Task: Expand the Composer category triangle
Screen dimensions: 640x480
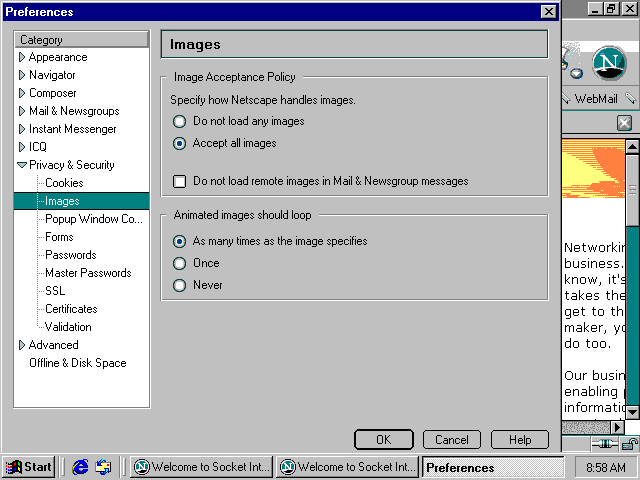Action: 22,93
